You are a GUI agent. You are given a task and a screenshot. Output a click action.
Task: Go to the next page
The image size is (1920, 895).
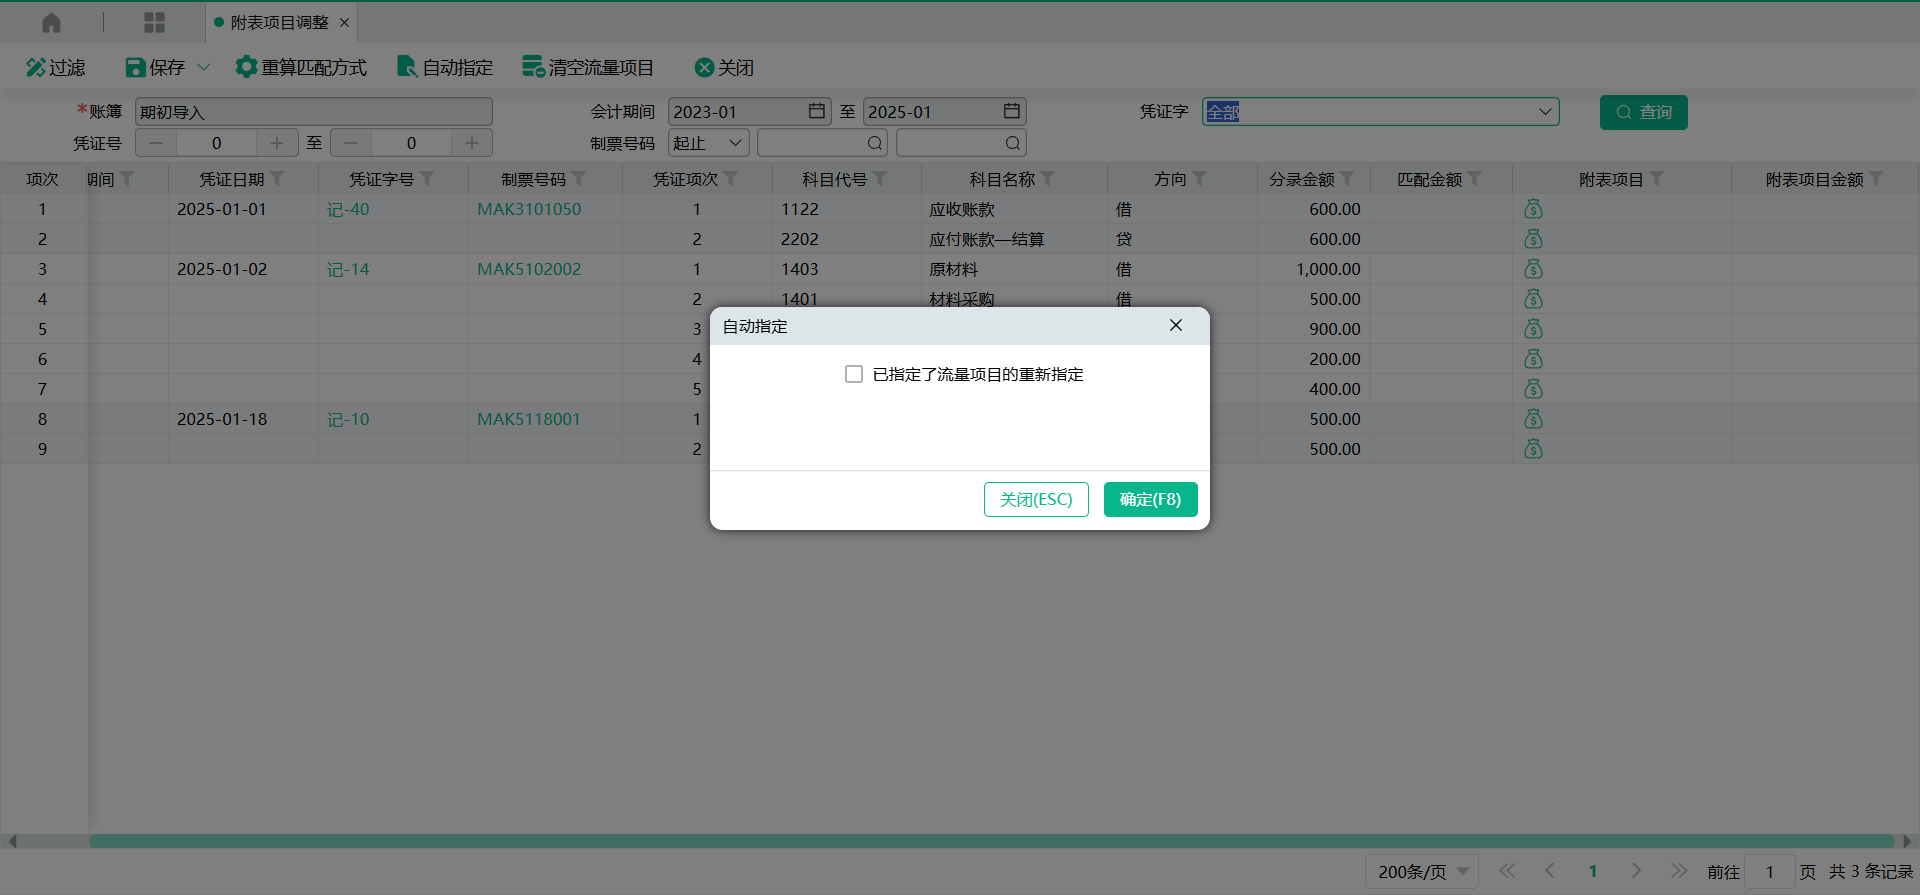pyautogui.click(x=1636, y=871)
